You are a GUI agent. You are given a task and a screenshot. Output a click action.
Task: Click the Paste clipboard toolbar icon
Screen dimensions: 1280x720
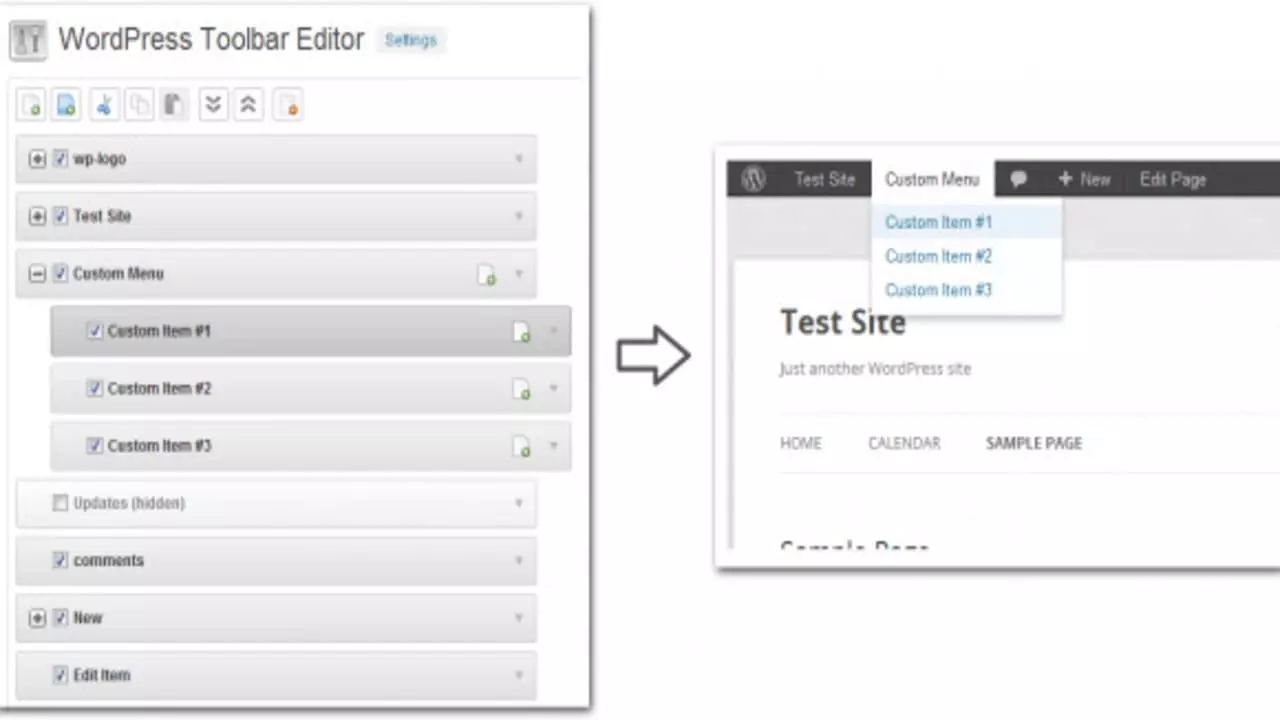pyautogui.click(x=174, y=105)
